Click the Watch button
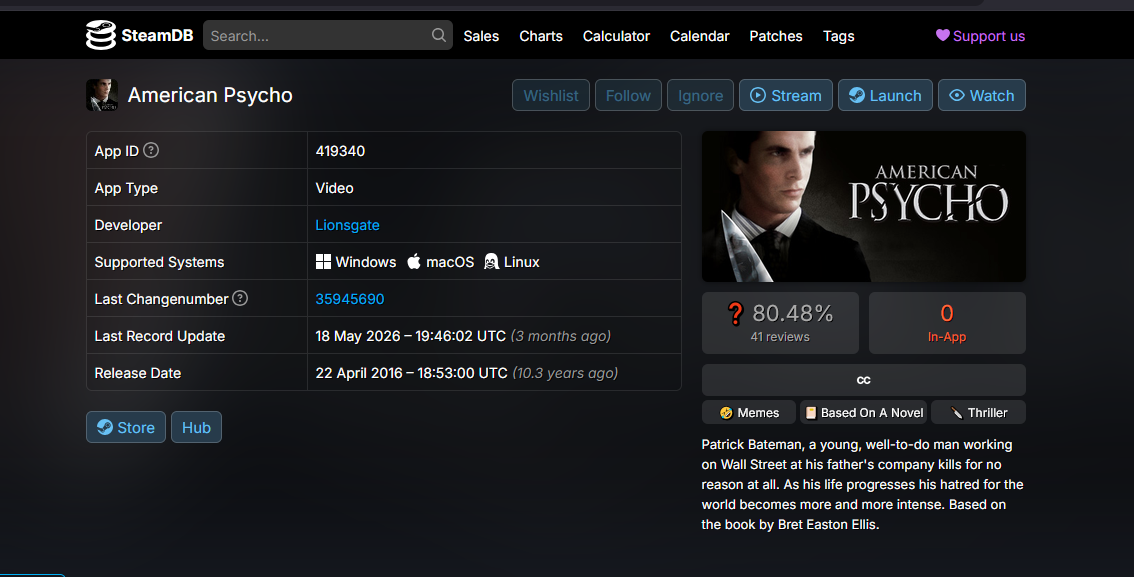 click(981, 95)
